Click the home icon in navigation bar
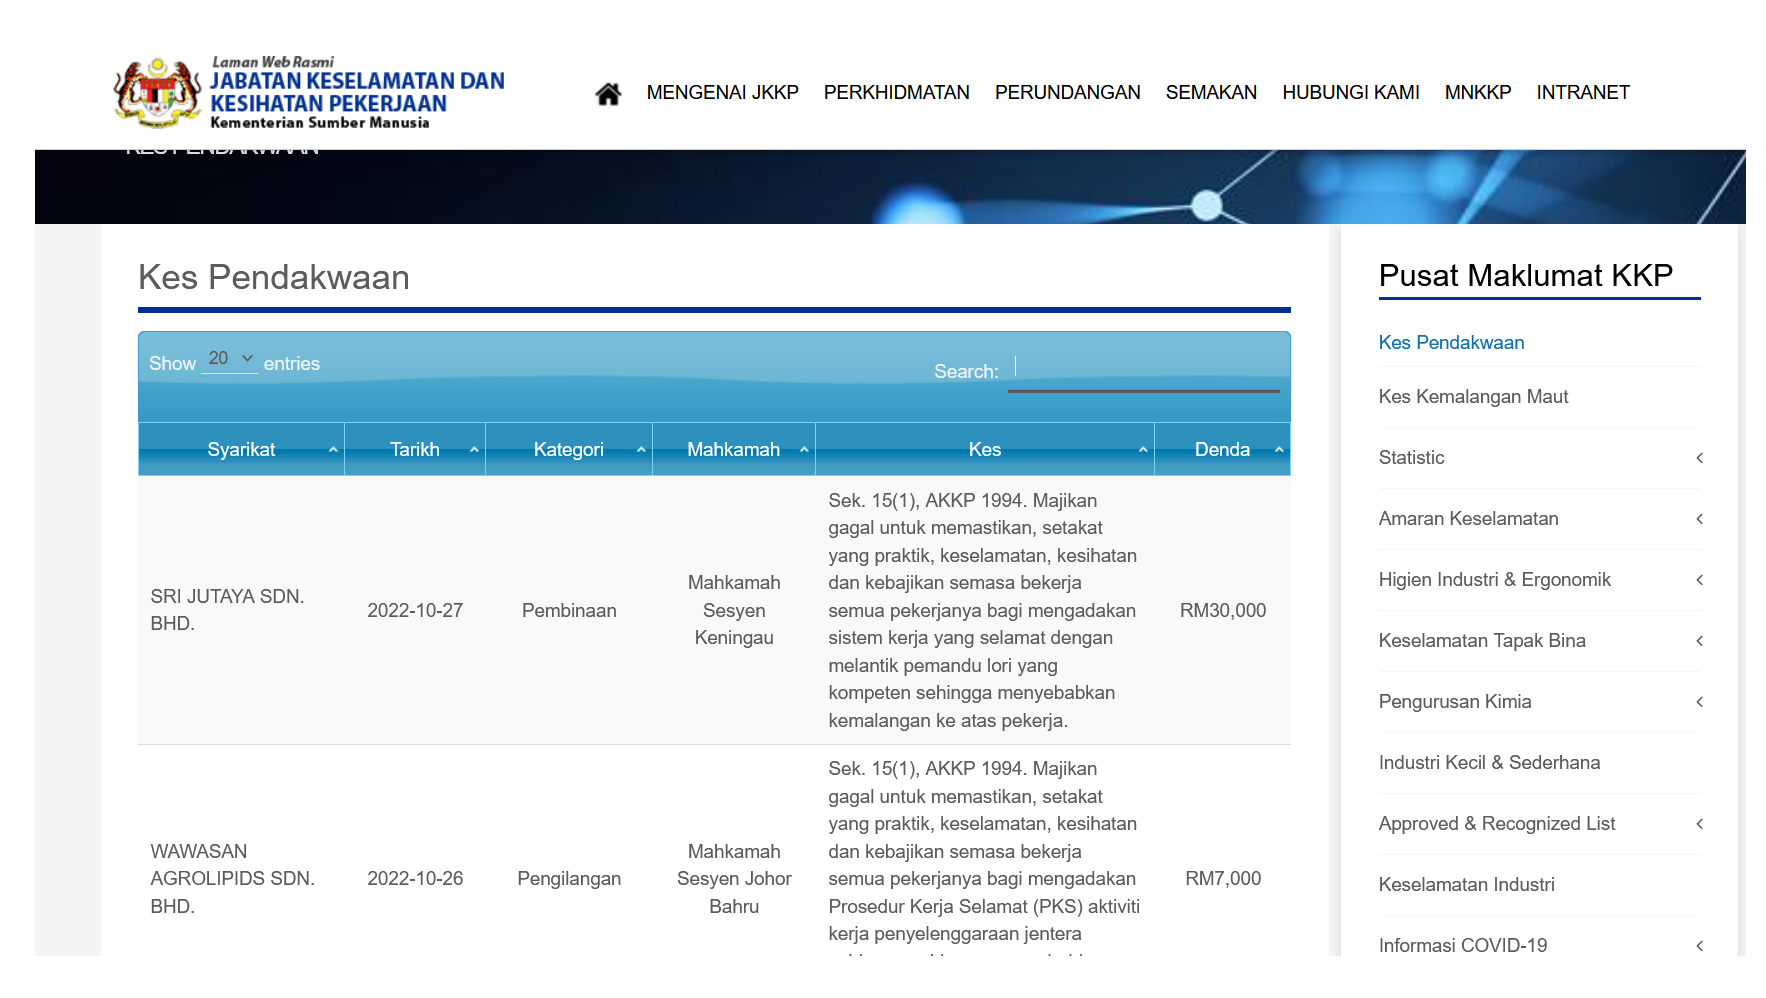The image size is (1766, 998). pos(608,93)
